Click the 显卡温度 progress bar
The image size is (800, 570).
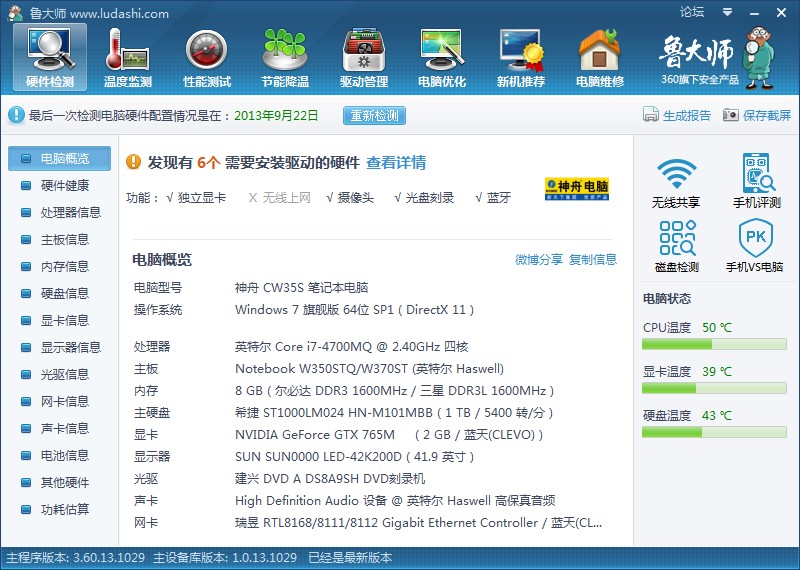pyautogui.click(x=714, y=388)
